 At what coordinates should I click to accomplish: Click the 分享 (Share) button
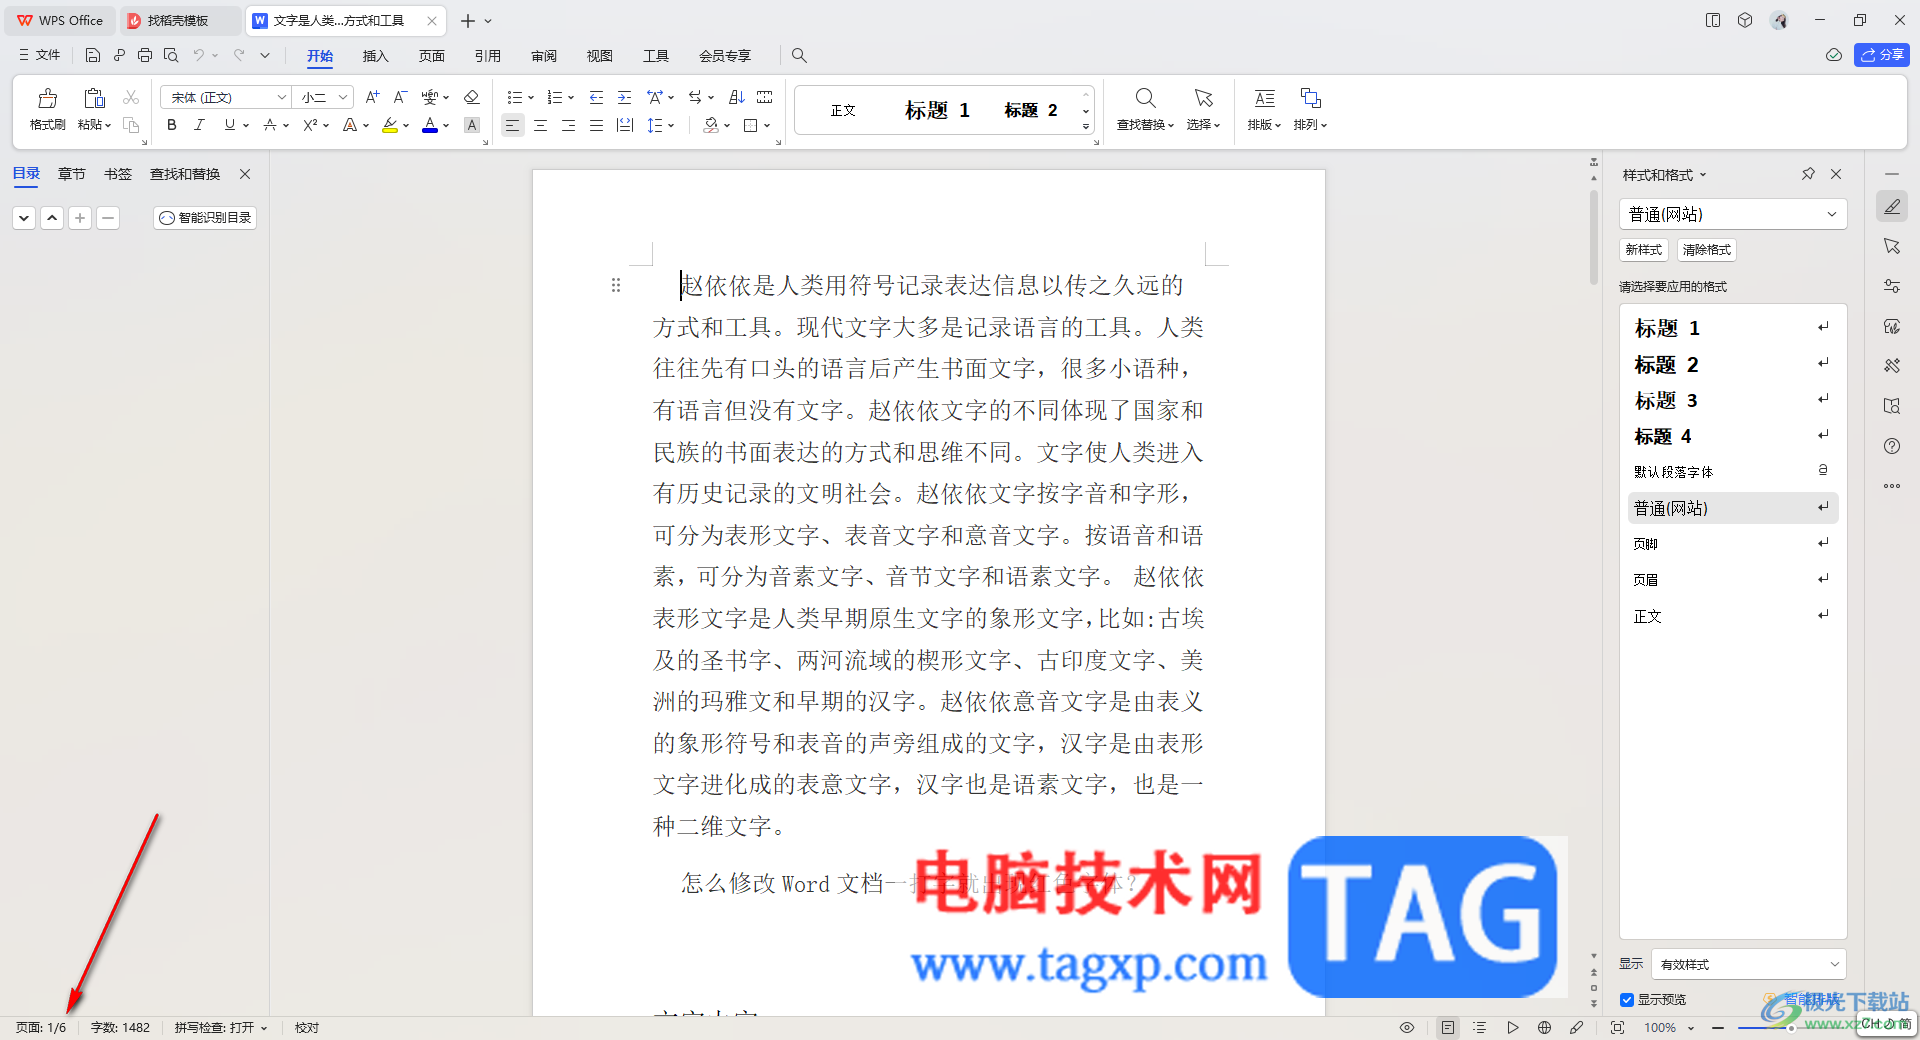coord(1882,55)
